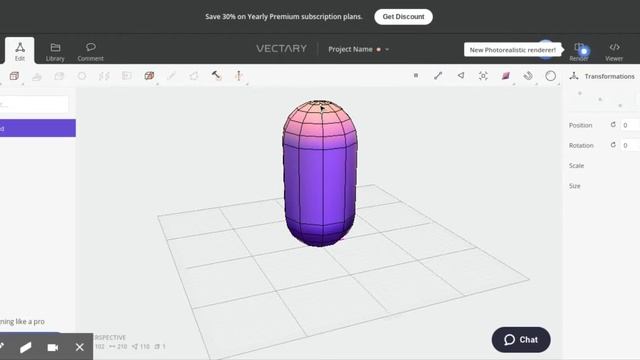Dismiss the New Photorealistic renderer tooltip

[x=512, y=50]
